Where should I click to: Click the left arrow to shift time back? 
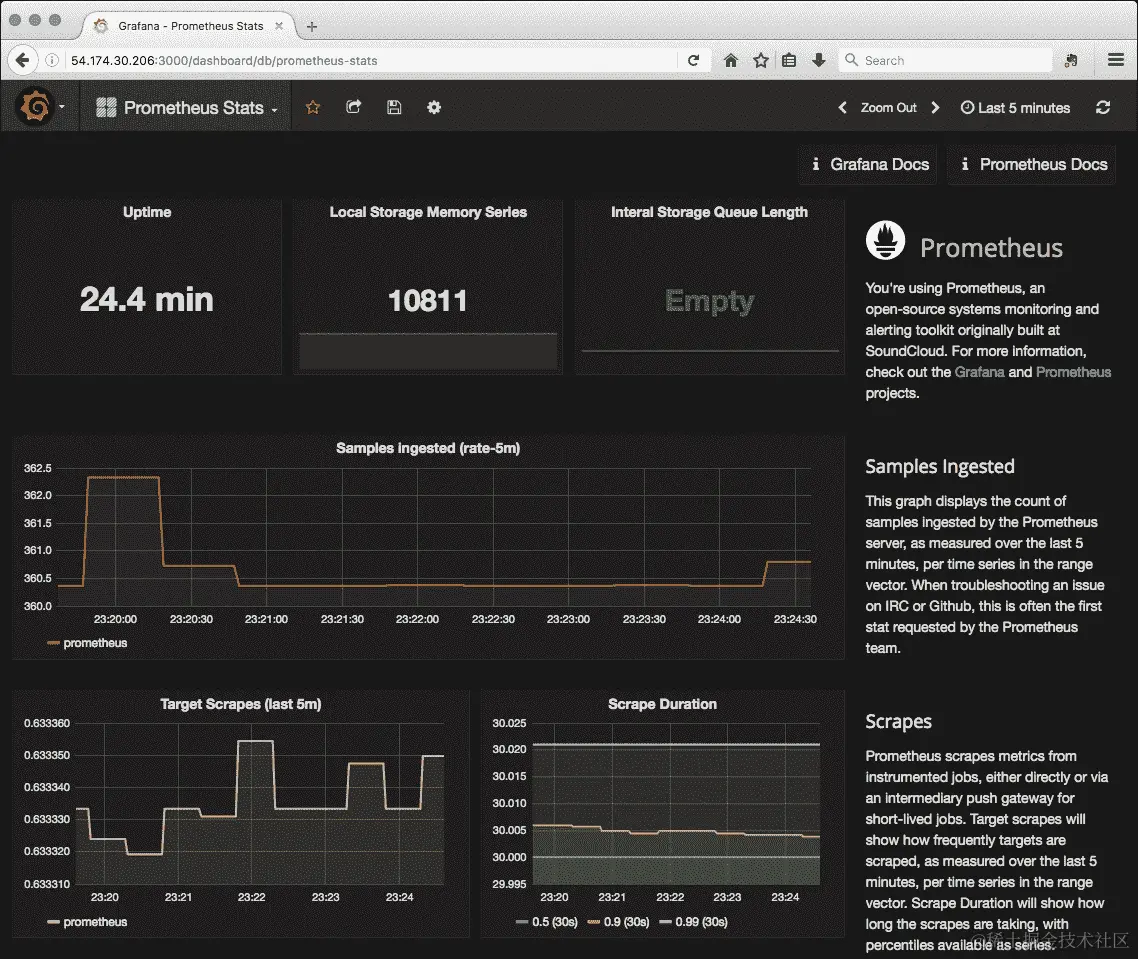(x=843, y=107)
